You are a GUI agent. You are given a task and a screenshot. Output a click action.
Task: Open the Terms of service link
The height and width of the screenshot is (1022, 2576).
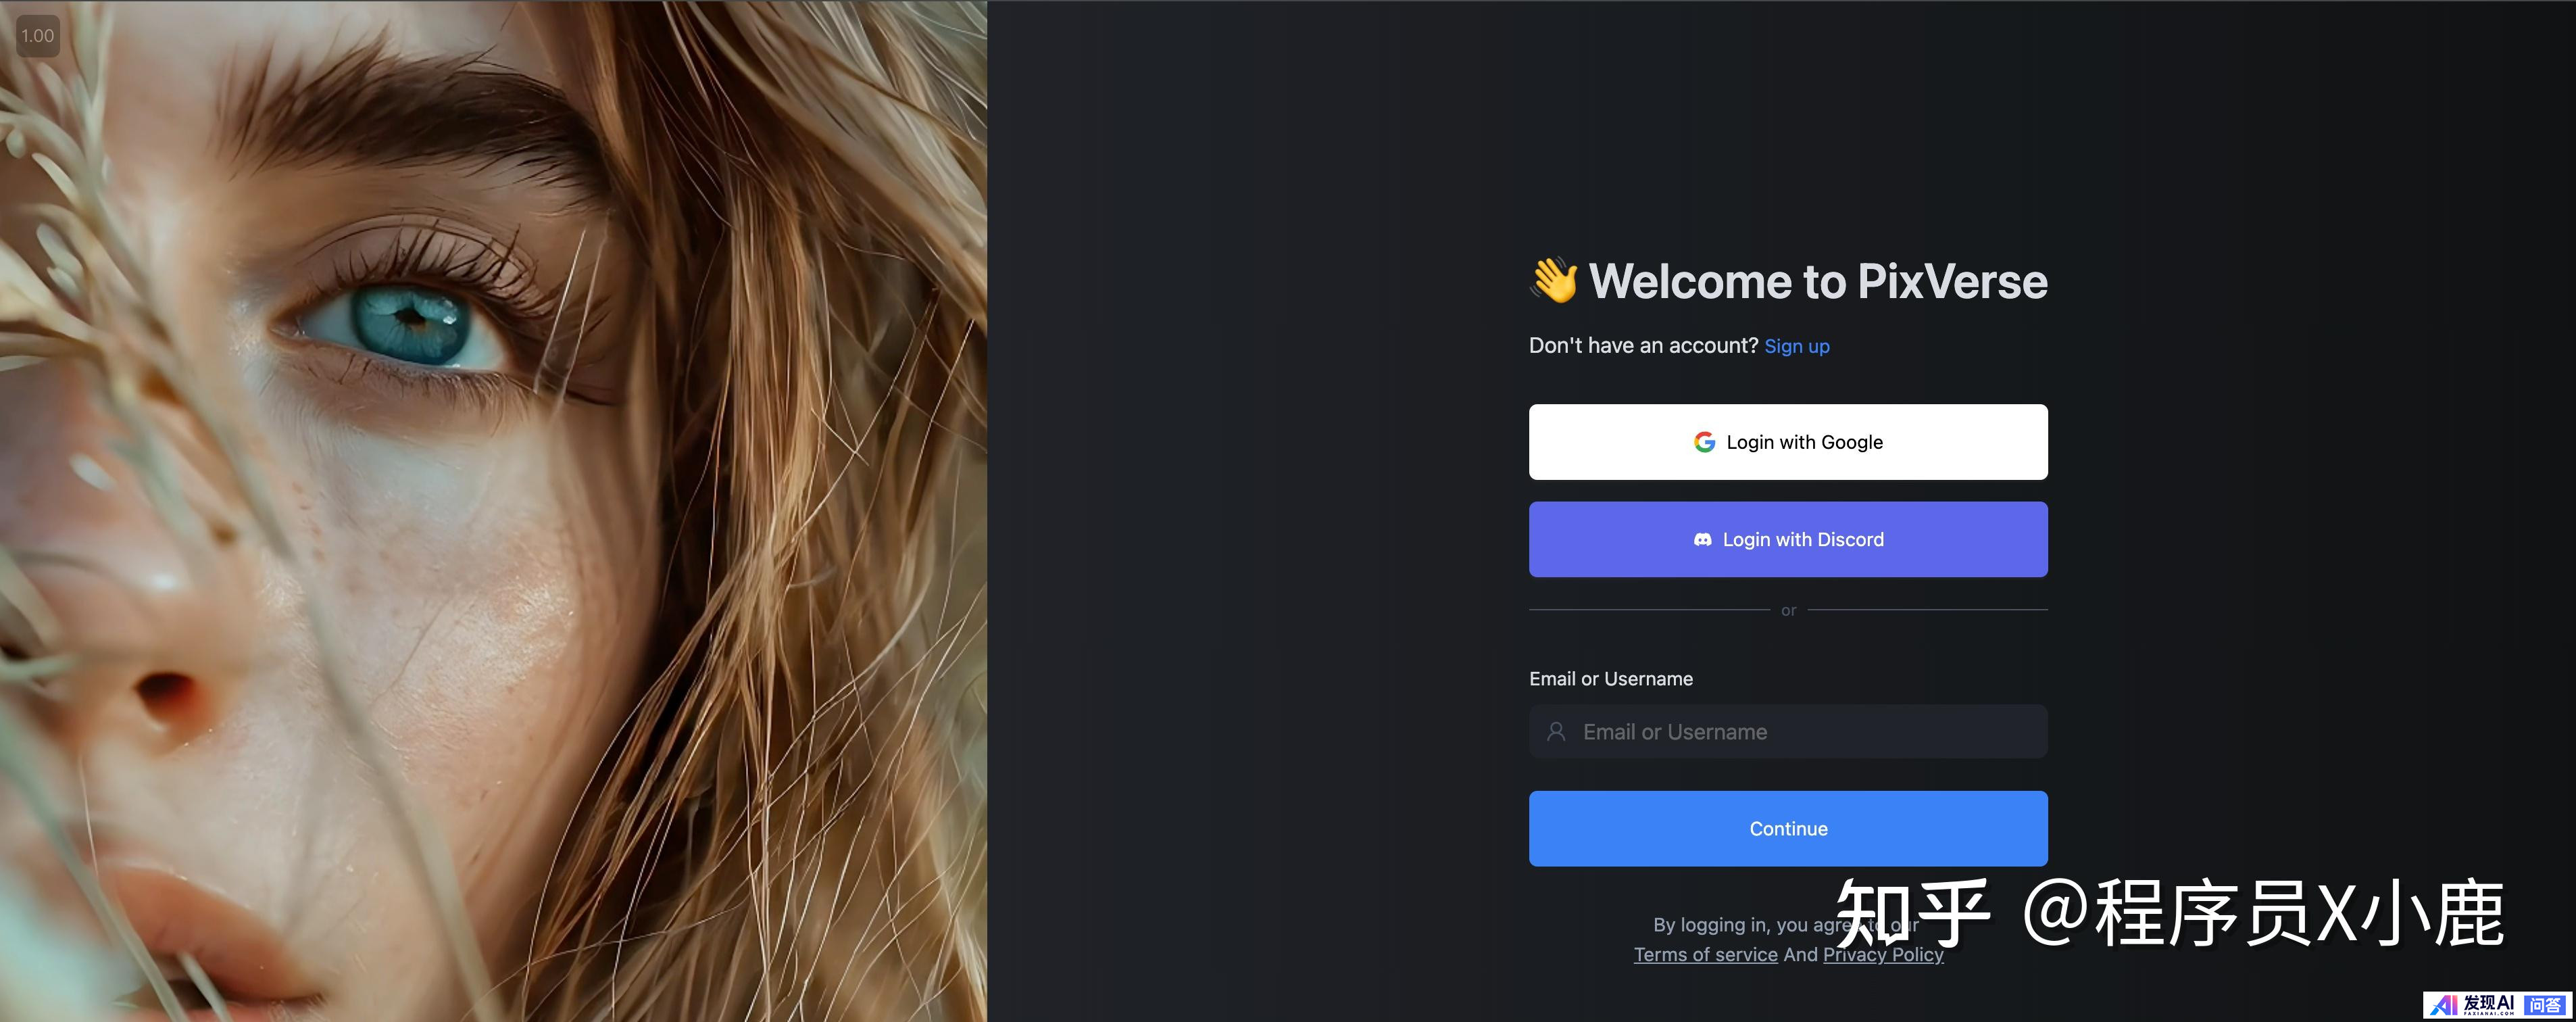tap(1706, 955)
